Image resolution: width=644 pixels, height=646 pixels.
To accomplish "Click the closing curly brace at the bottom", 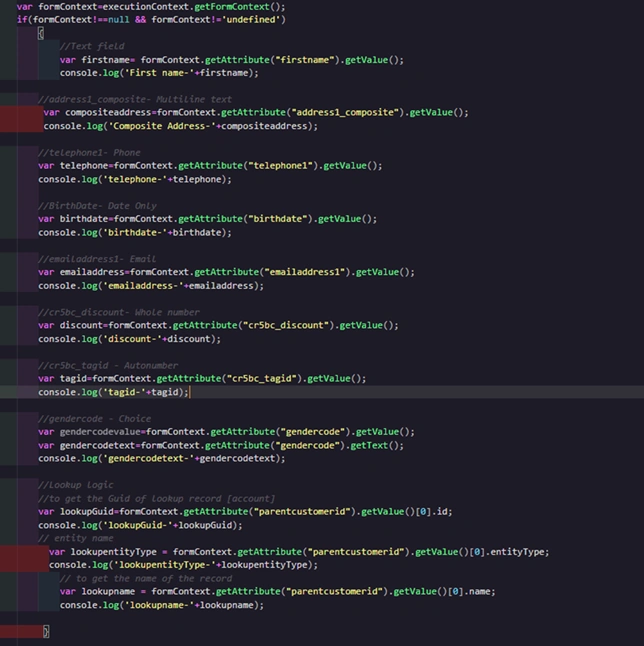I will pos(46,631).
